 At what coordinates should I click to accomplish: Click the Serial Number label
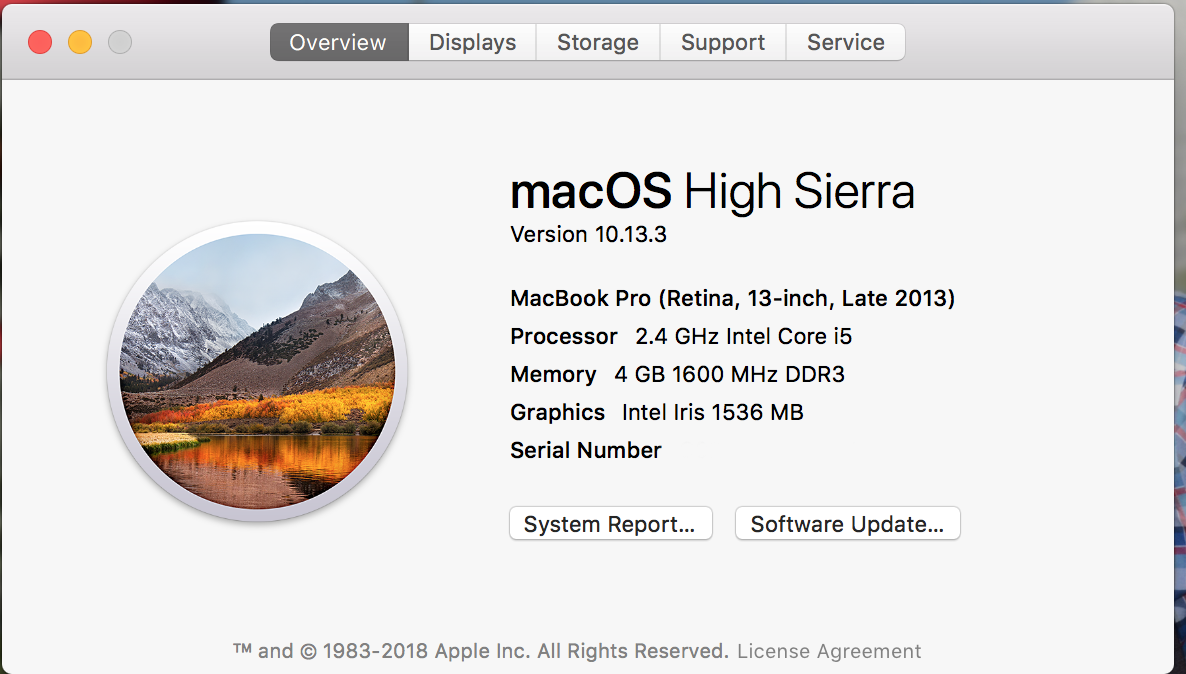tap(585, 450)
